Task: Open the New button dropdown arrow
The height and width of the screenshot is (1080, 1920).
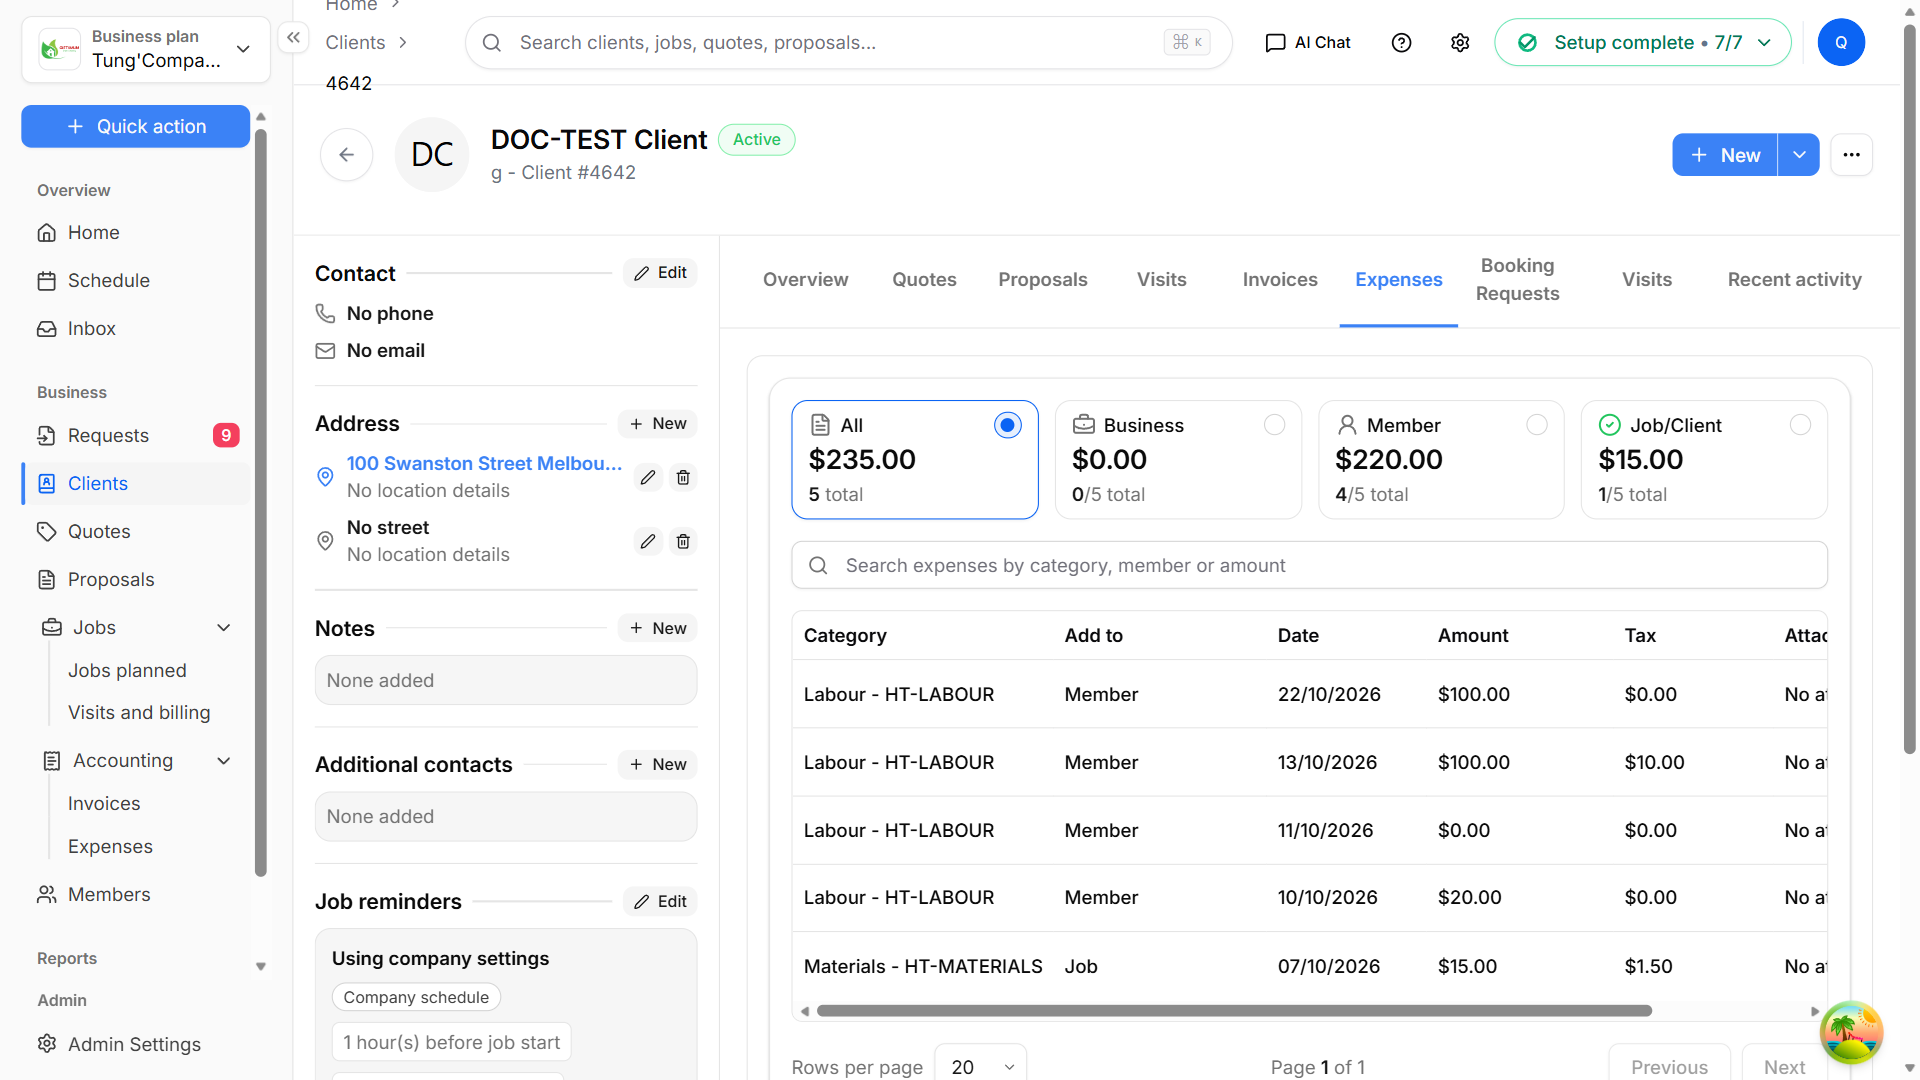Action: click(x=1799, y=155)
